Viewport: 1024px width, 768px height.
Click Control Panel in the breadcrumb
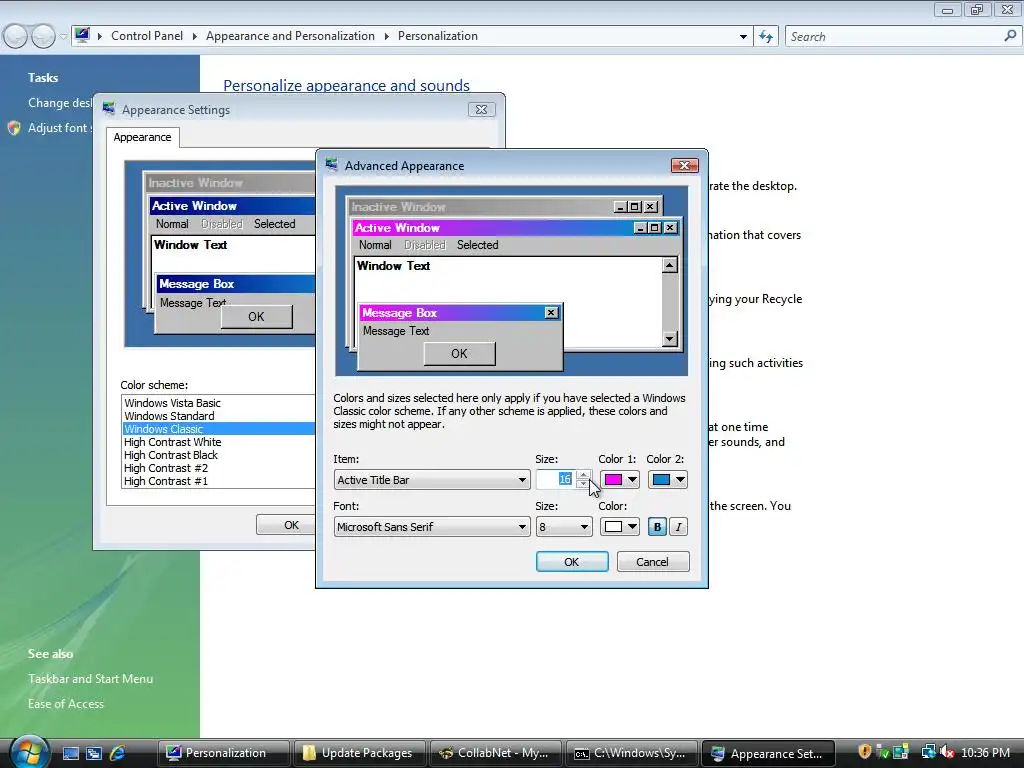click(x=147, y=36)
